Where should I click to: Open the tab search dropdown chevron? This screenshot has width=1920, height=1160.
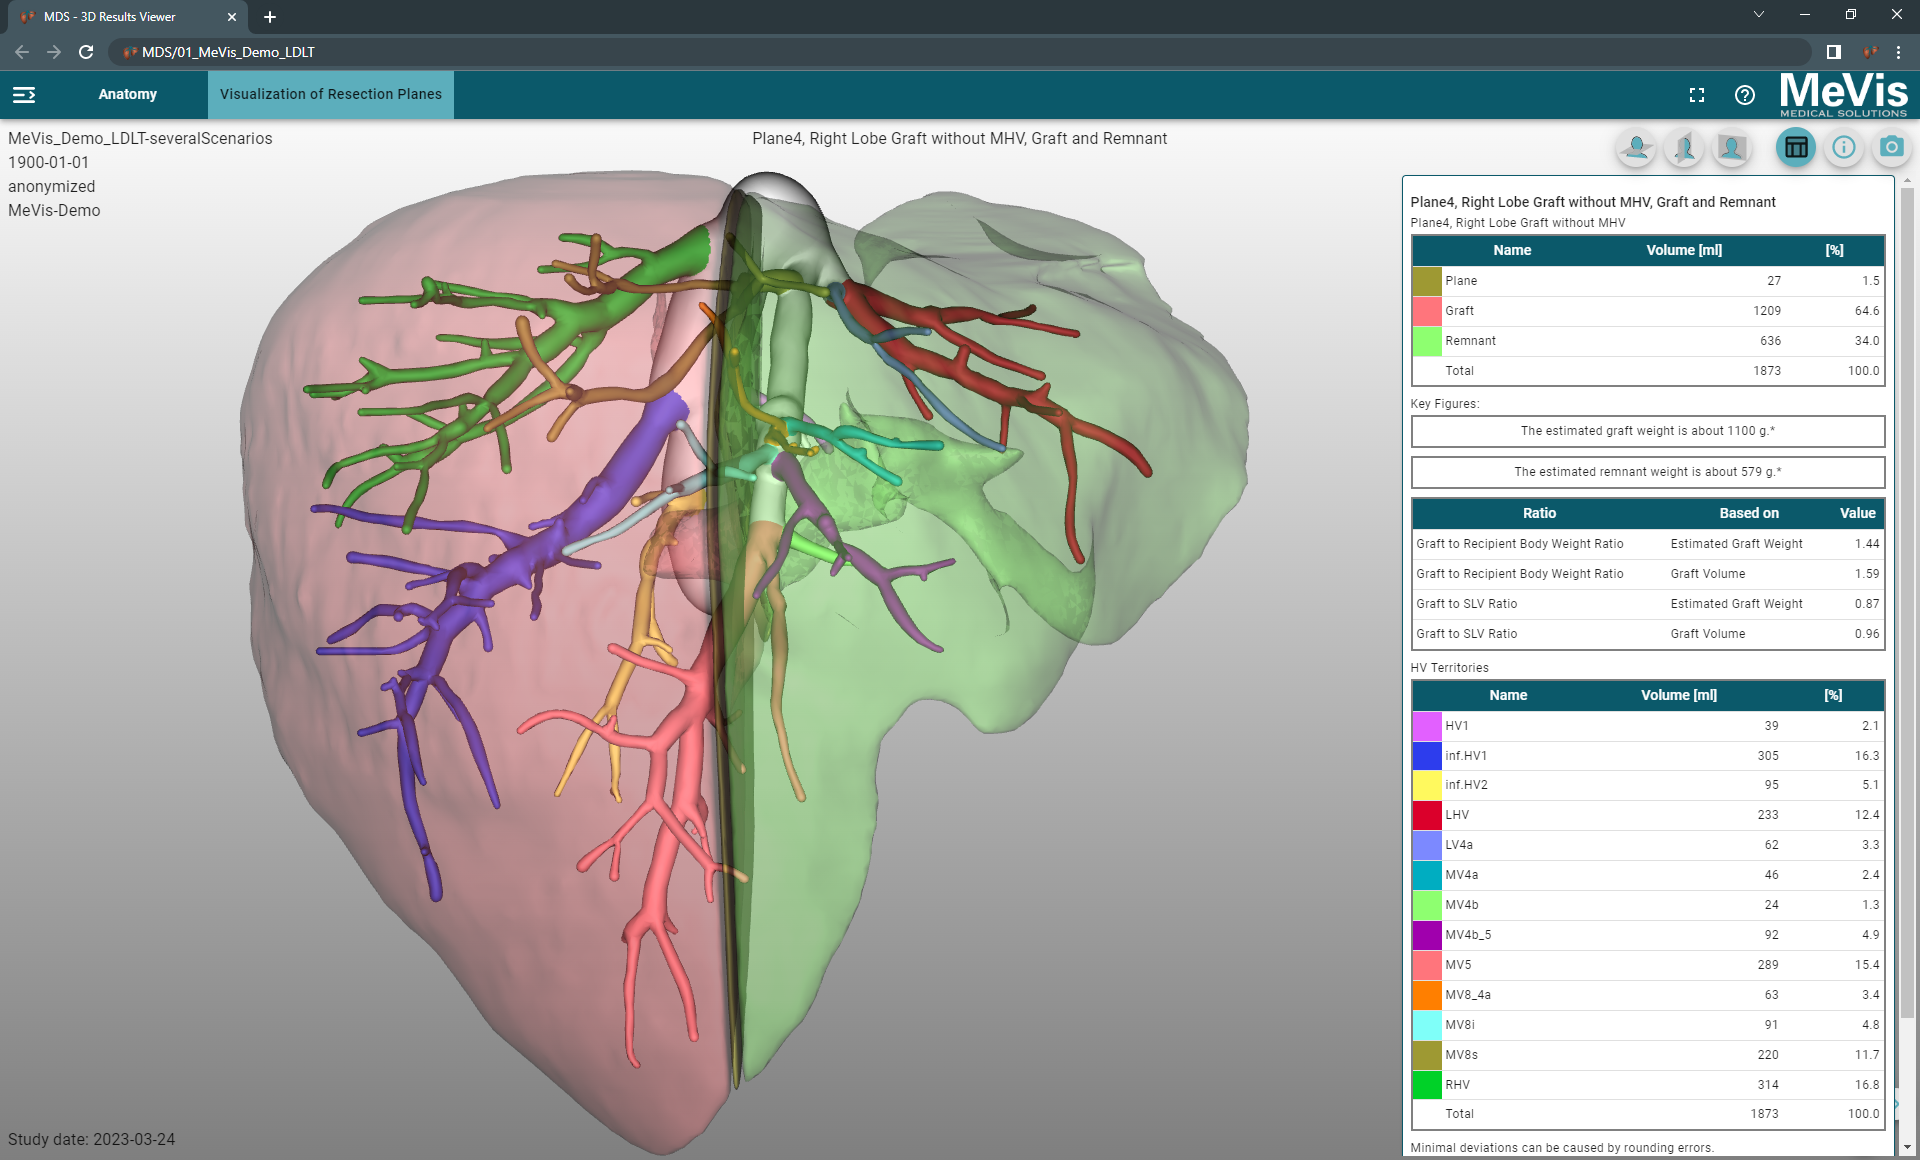[x=1758, y=14]
